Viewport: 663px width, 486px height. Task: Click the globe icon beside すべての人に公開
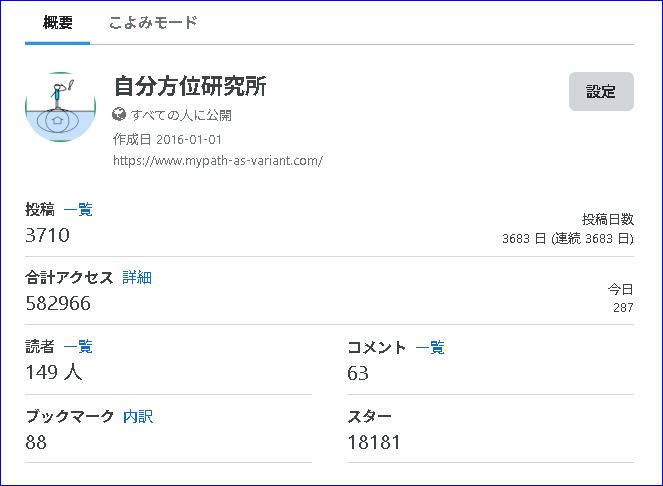coord(119,114)
